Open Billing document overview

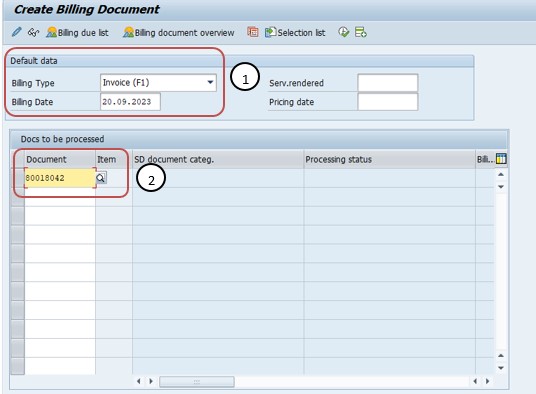point(179,32)
